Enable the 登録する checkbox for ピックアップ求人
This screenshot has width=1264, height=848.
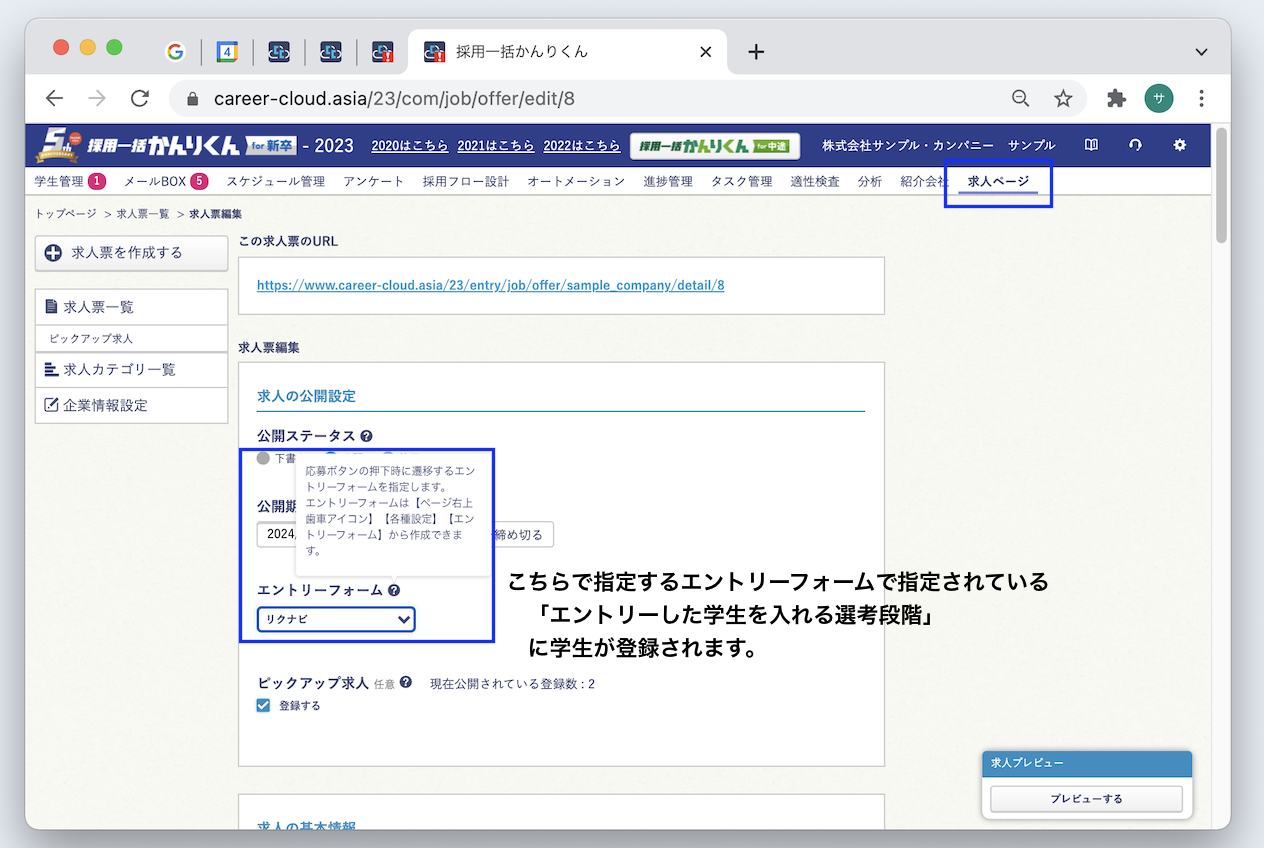point(263,705)
